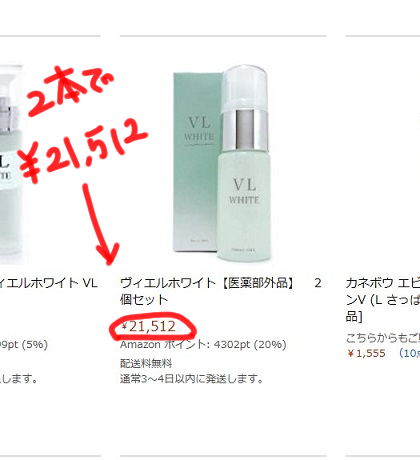Click the ¥ symbol before 1,555 price
420x460 pixels.
(x=350, y=353)
